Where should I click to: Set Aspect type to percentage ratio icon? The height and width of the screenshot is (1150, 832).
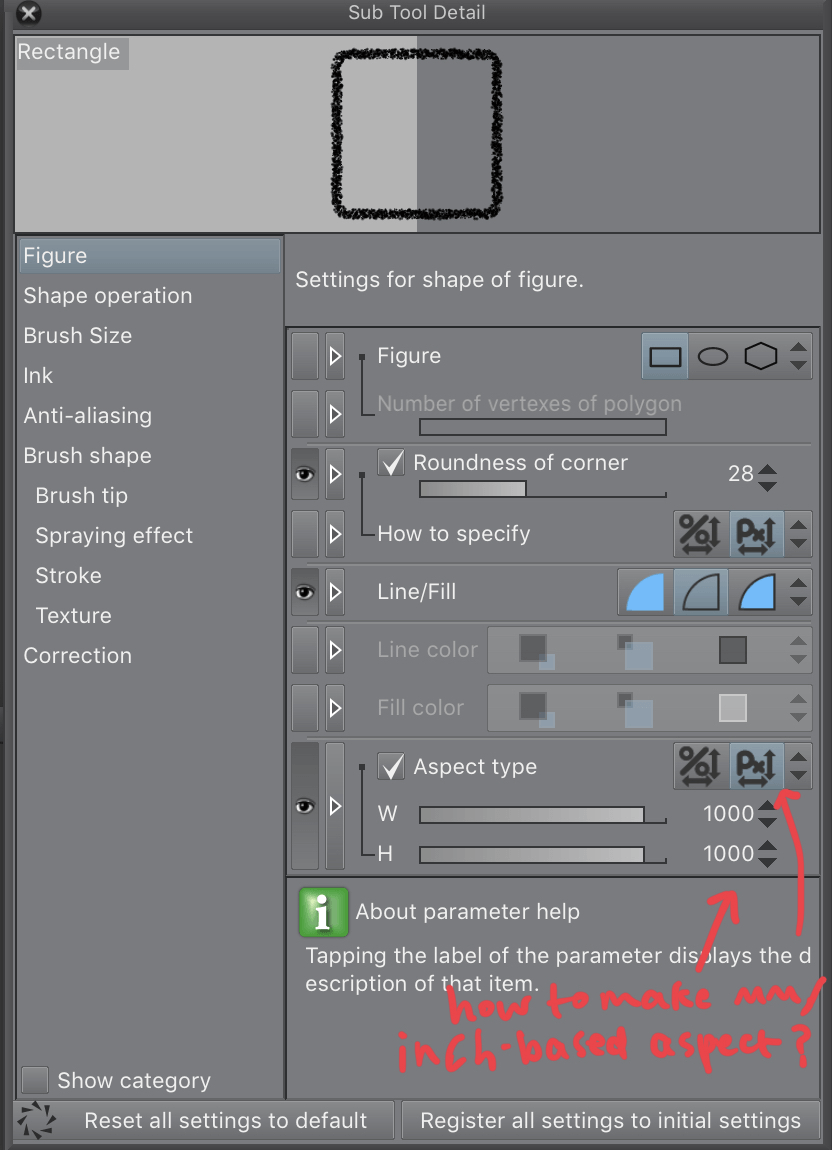tap(699, 767)
